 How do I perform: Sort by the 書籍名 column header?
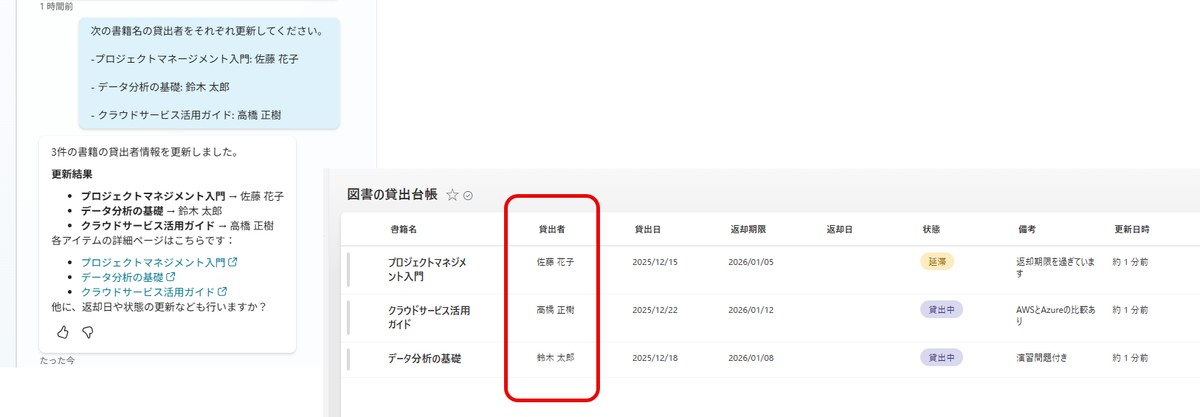404,229
